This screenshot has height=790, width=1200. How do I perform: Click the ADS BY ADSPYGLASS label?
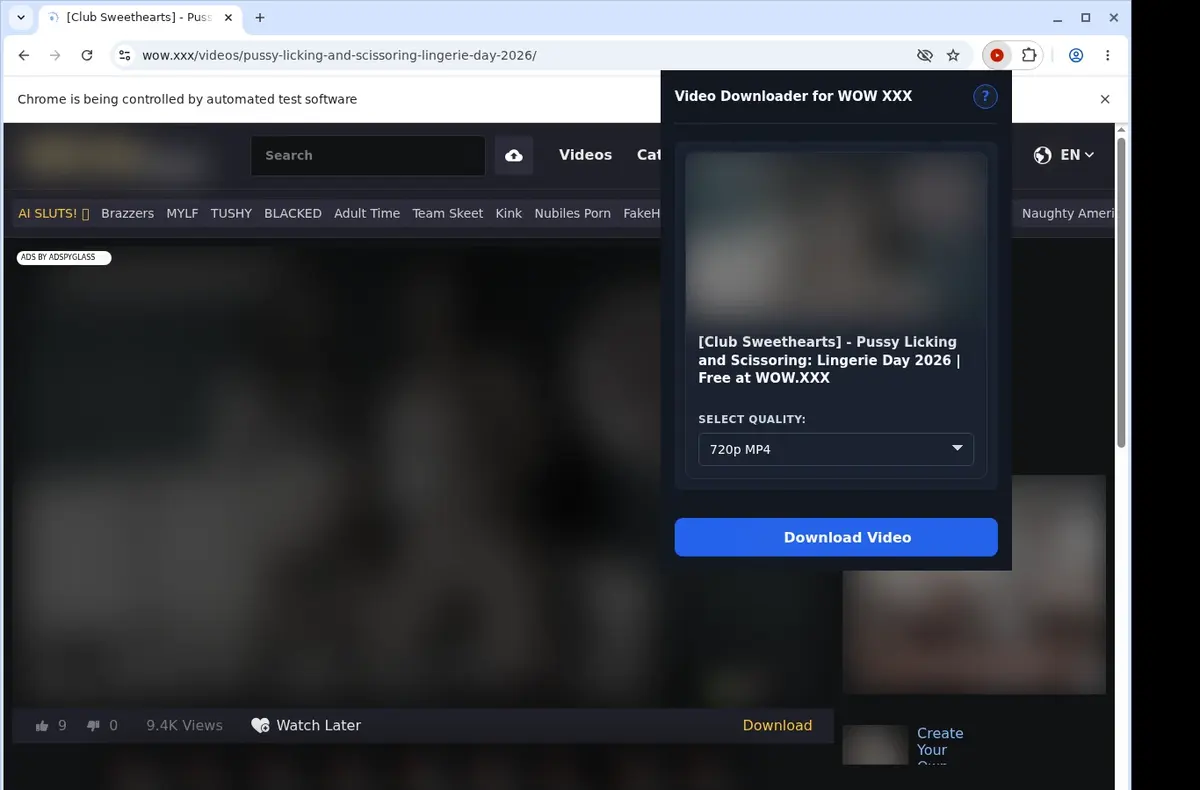(x=64, y=257)
